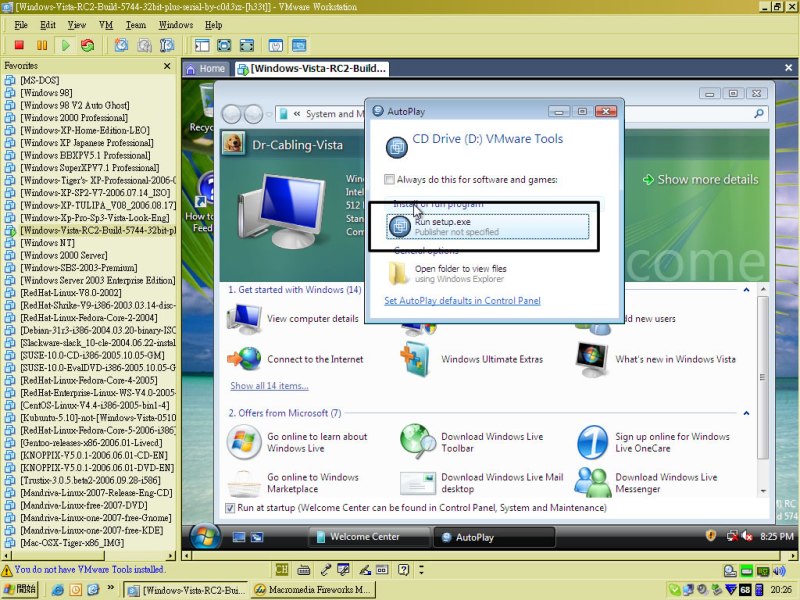The width and height of the screenshot is (800, 600).
Task: Select [Windows 98] in Favorites
Action: 46,93
